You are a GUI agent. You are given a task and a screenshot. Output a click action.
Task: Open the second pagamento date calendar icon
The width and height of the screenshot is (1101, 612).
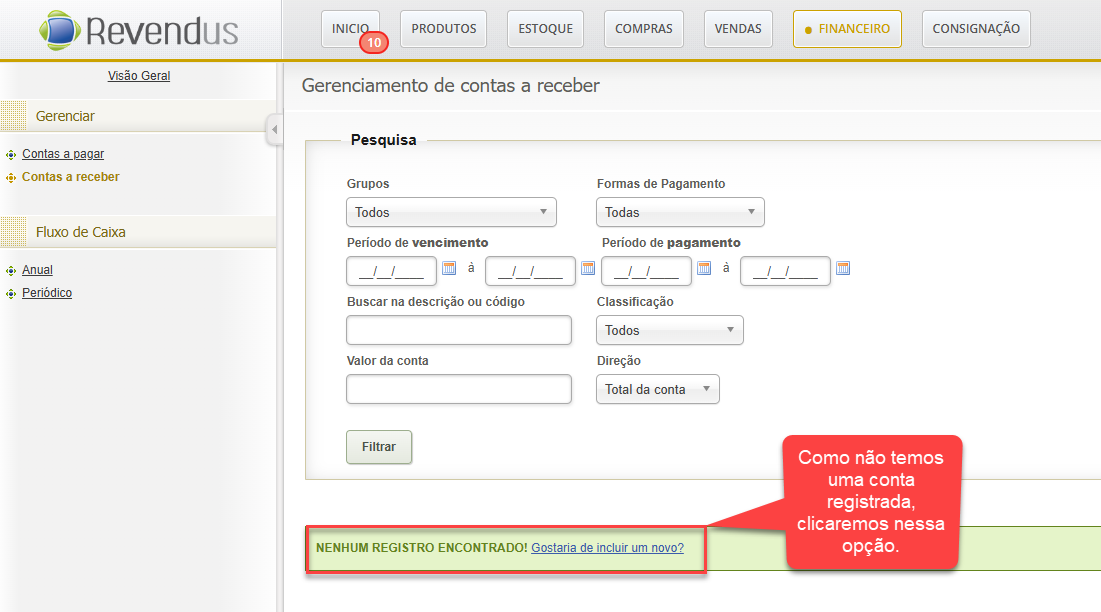(x=843, y=267)
